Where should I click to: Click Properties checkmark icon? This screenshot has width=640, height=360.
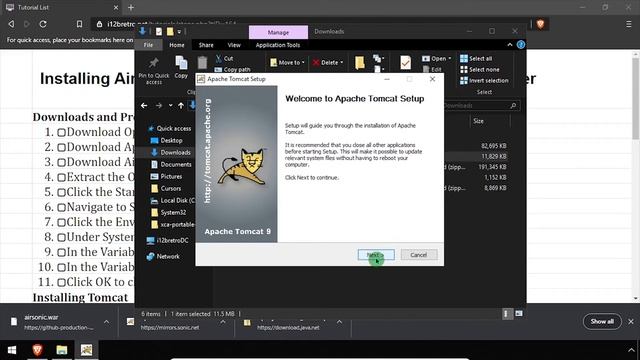click(405, 63)
